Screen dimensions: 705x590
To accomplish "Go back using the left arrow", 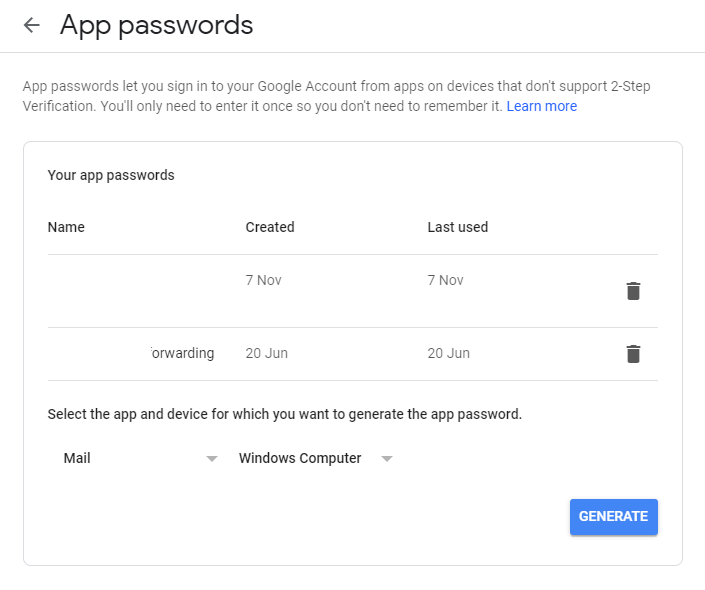I will coord(32,25).
